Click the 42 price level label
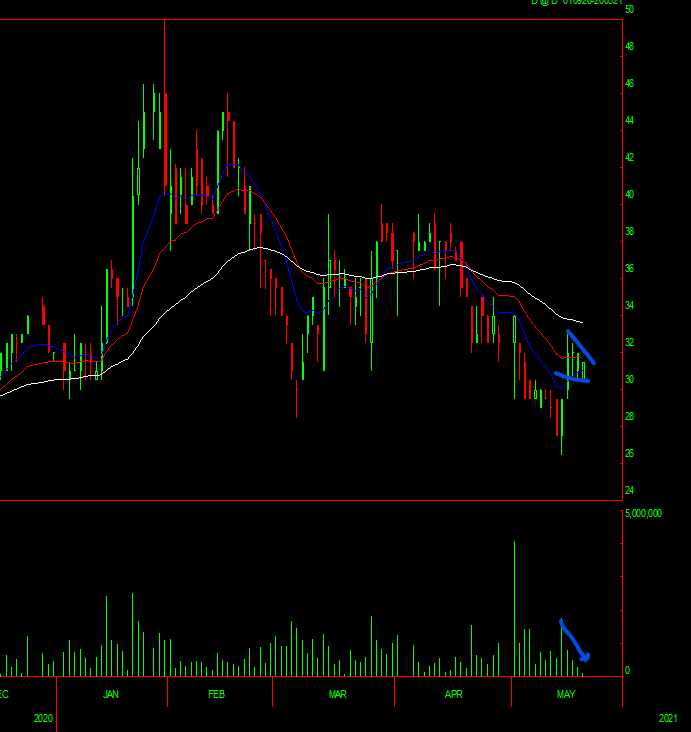Image resolution: width=691 pixels, height=732 pixels. click(629, 157)
